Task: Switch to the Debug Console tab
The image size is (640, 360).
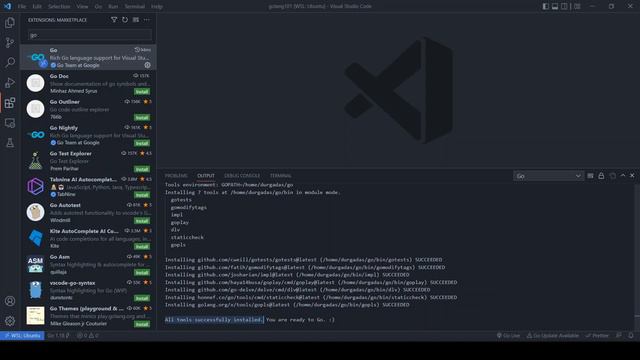Action: [x=242, y=176]
